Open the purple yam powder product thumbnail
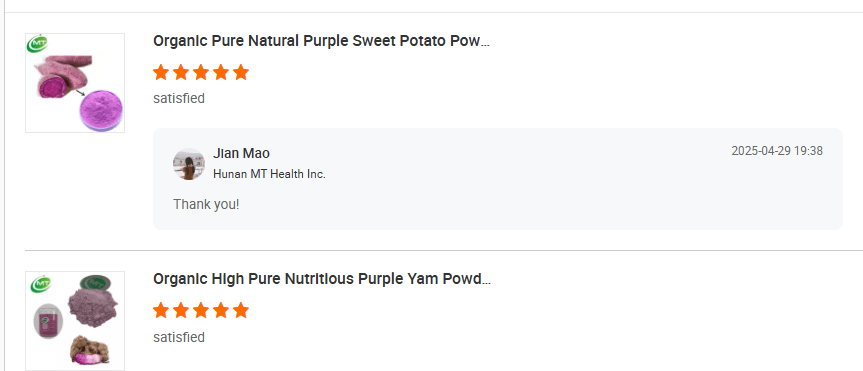863x371 pixels. [75, 320]
